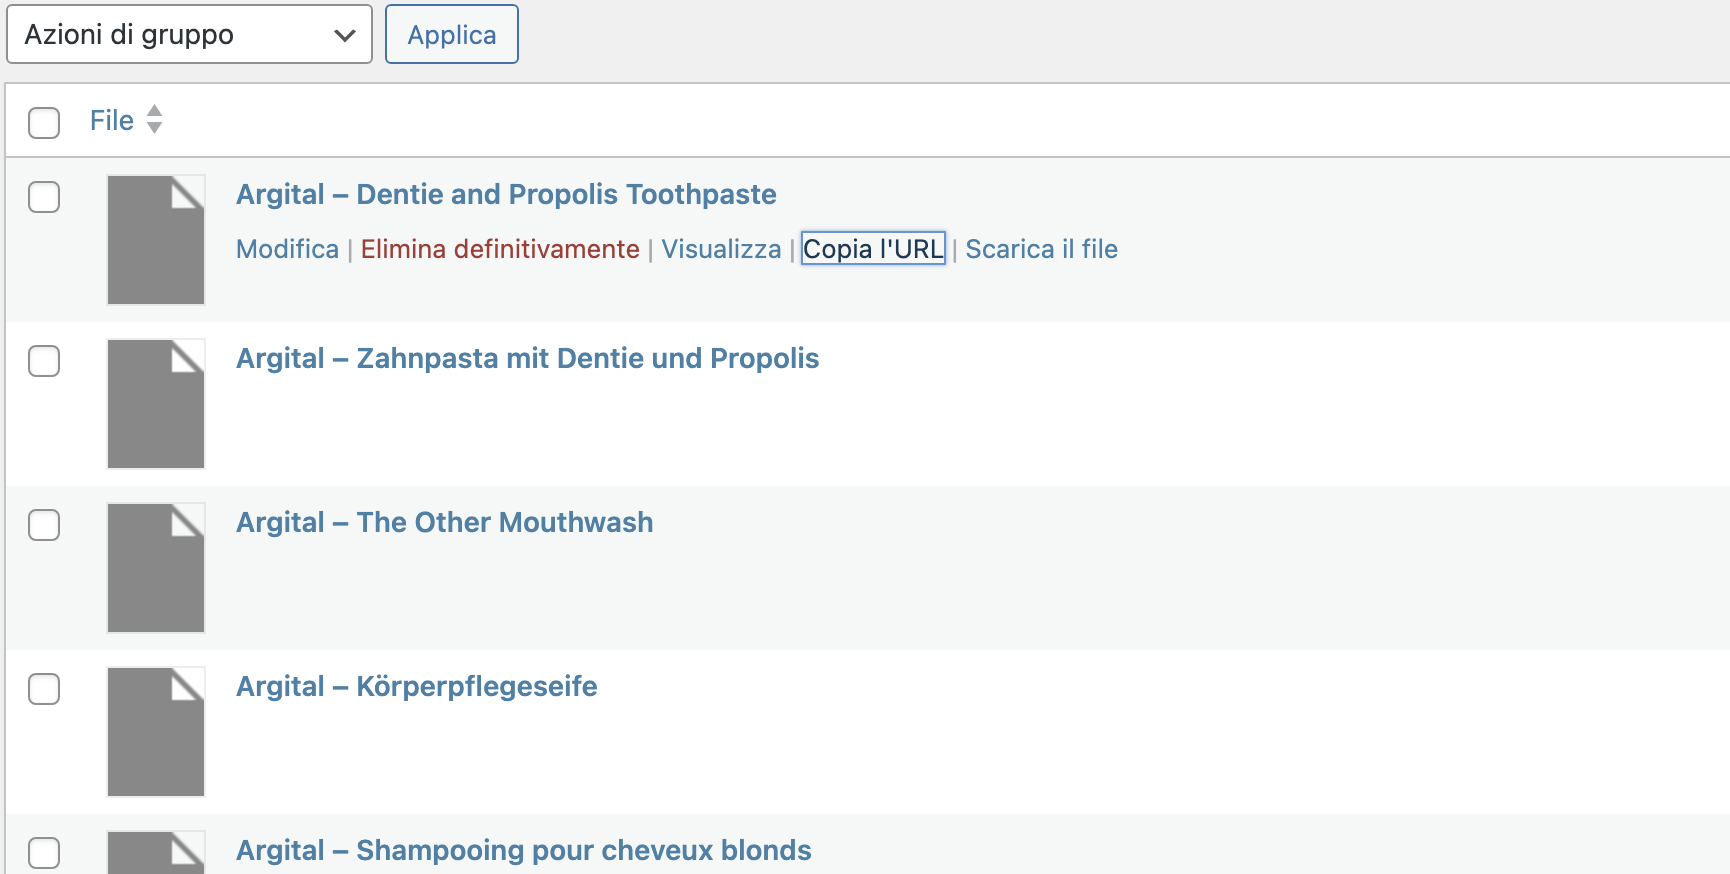Screen dimensions: 1730x874
Task: Click Elimina definitivamente link
Action: (x=500, y=249)
